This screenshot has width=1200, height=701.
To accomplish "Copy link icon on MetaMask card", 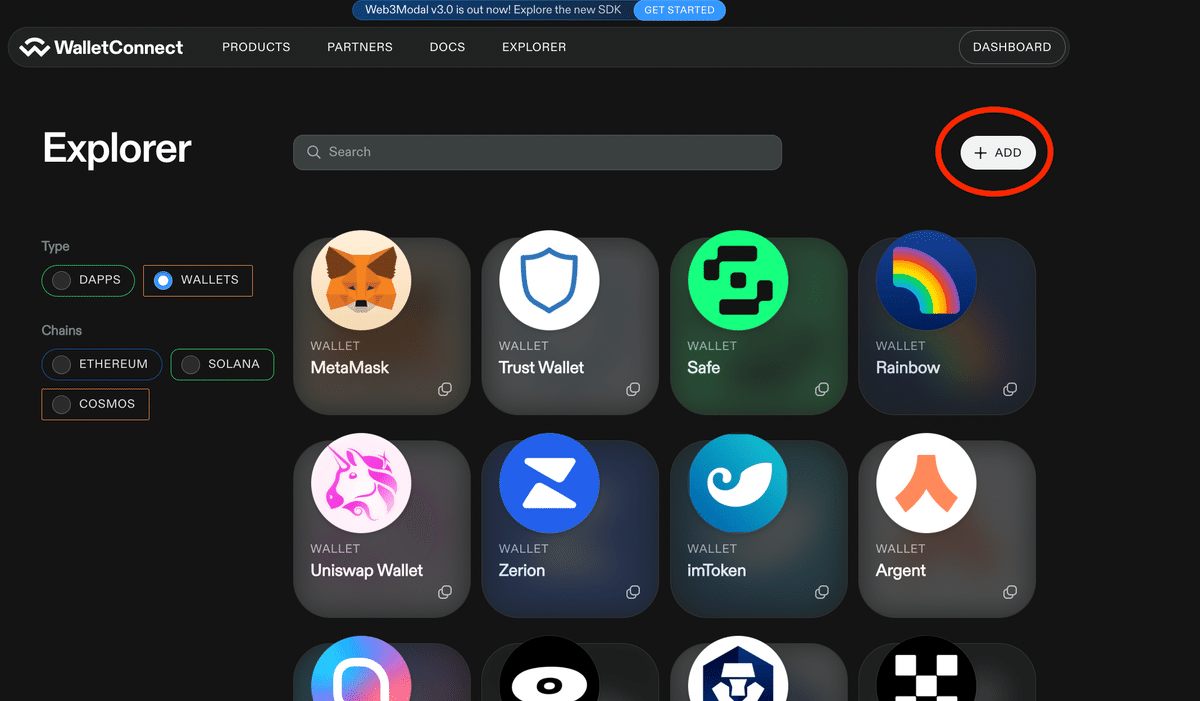I will pos(445,389).
